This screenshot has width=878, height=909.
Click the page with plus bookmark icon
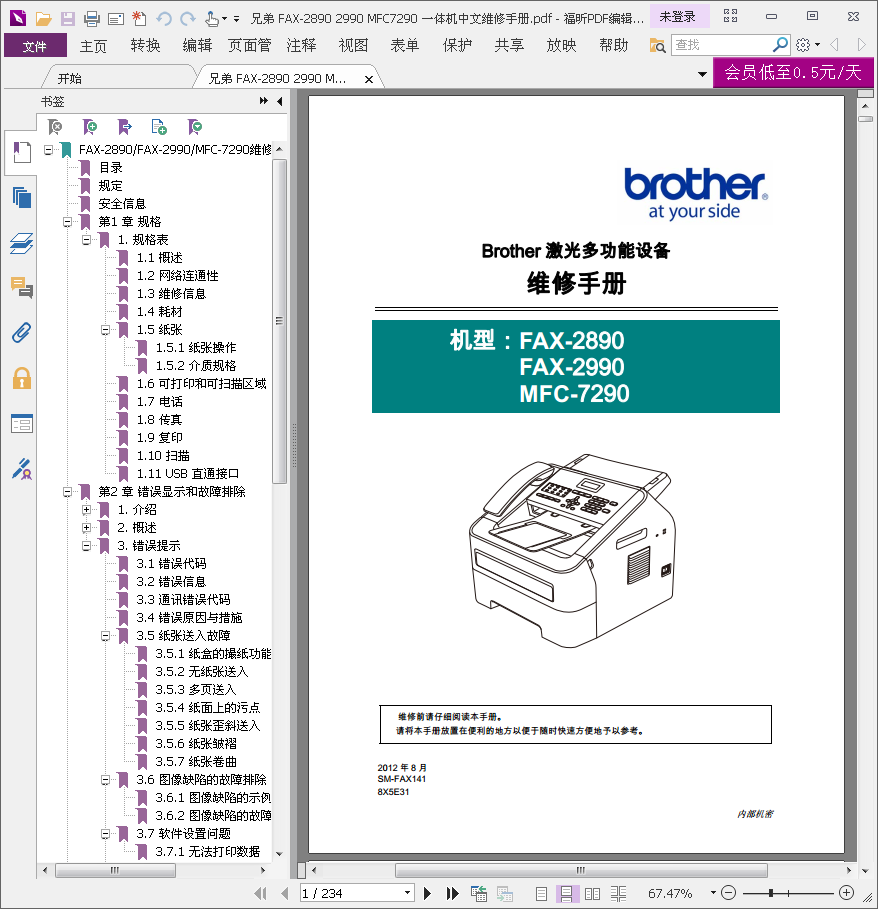point(159,126)
